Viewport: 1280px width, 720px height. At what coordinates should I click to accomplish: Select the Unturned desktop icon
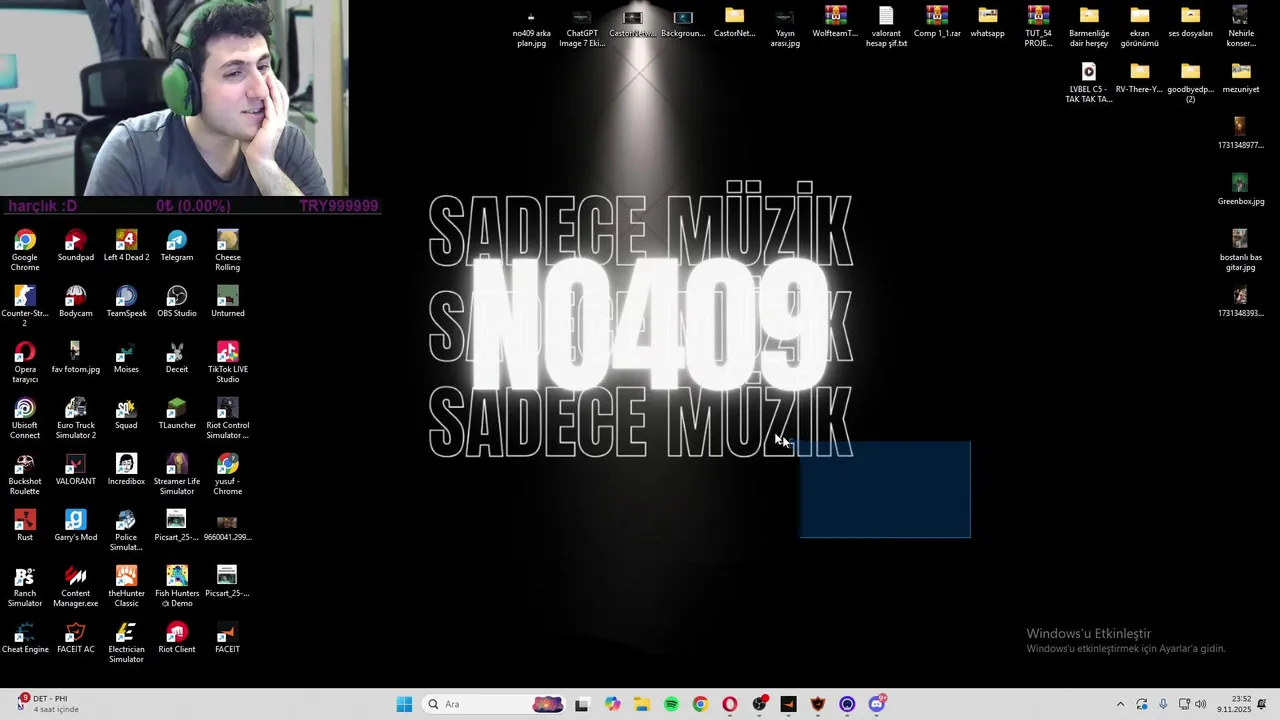[227, 302]
